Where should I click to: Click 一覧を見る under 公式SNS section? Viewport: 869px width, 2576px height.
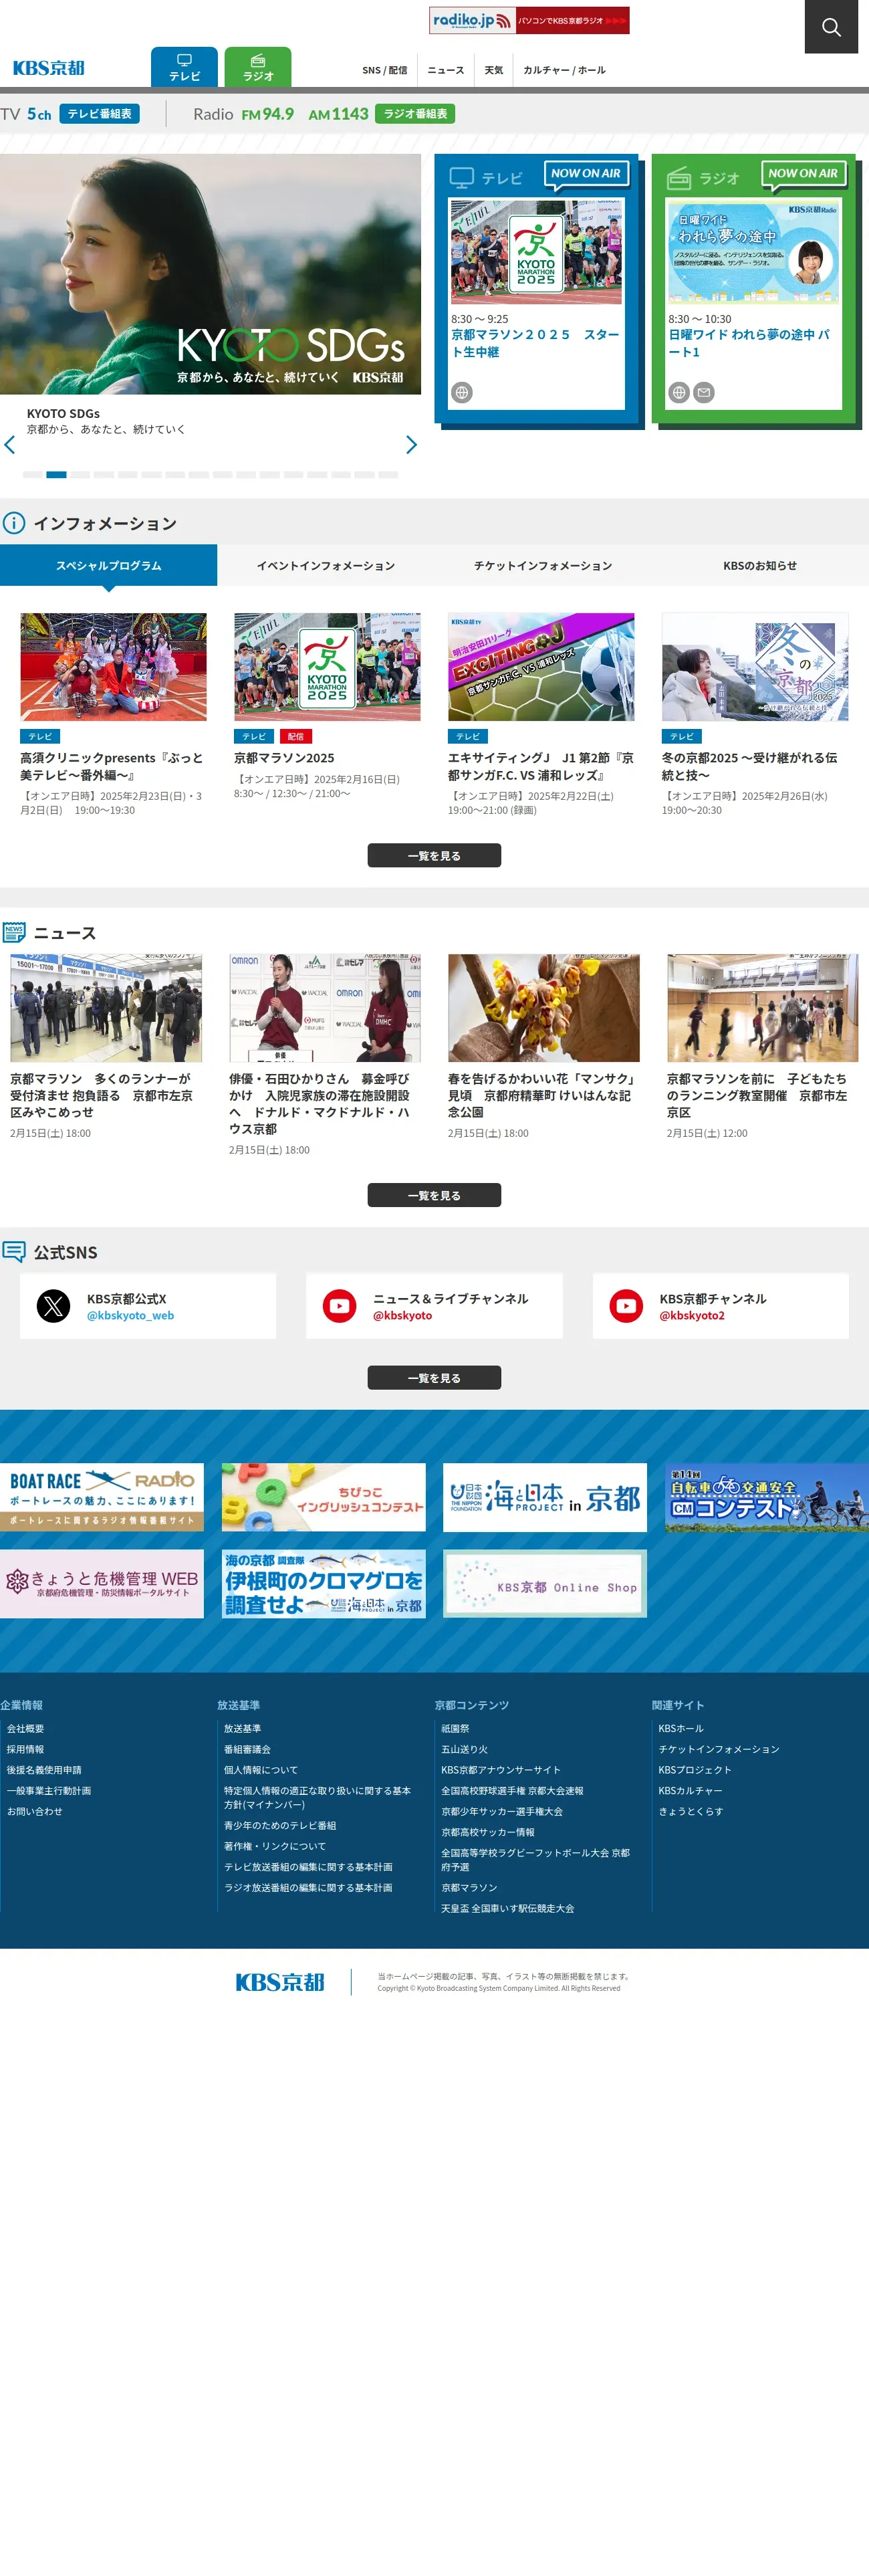tap(434, 1378)
